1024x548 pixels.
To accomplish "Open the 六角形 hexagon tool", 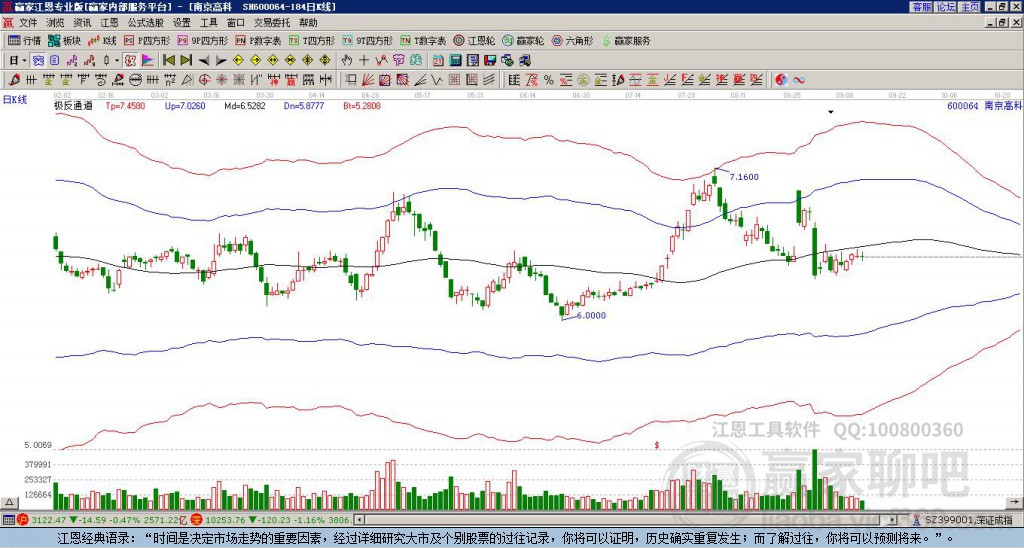I will click(573, 40).
